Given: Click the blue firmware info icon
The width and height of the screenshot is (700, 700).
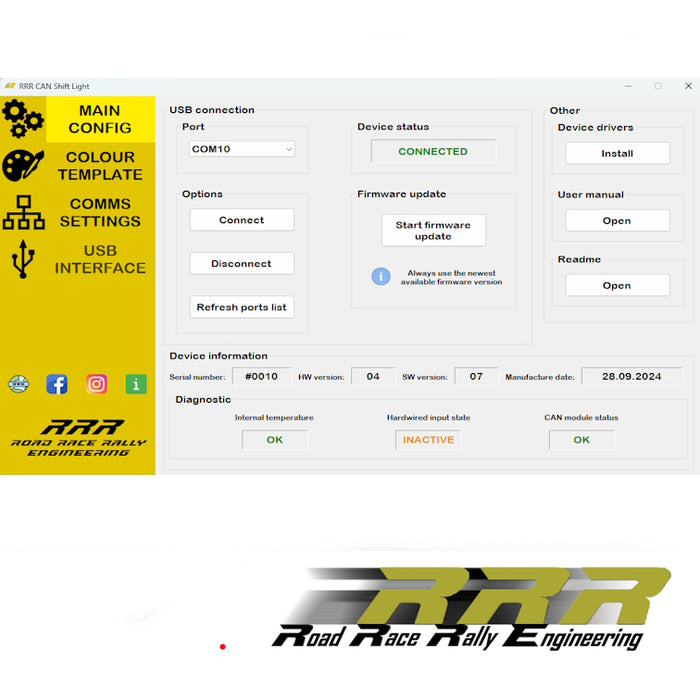Looking at the screenshot, I should 381,276.
